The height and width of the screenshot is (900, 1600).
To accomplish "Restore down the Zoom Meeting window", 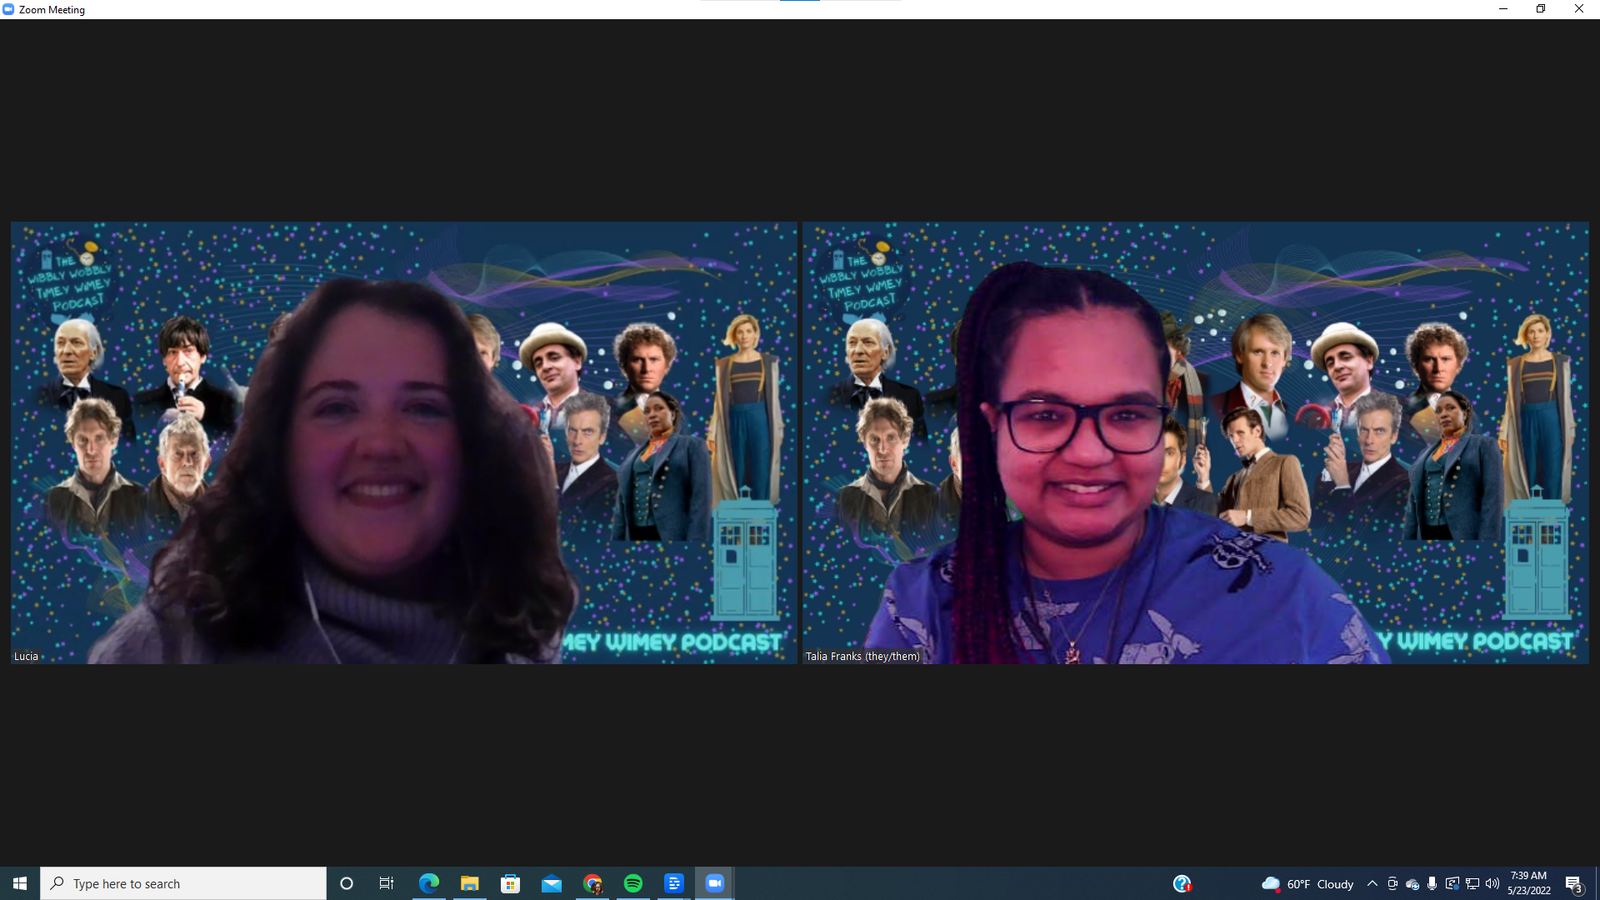I will coord(1541,9).
